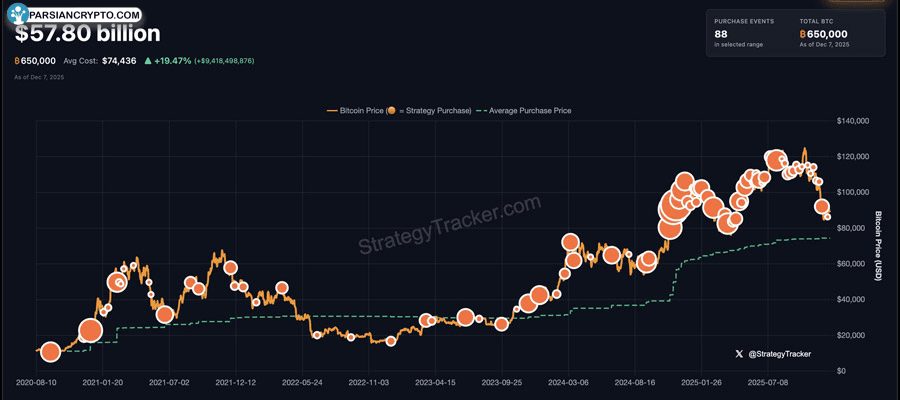The height and width of the screenshot is (400, 900).
Task: Select the lowest purchase bubble after 2022-11-03
Action: (391, 341)
